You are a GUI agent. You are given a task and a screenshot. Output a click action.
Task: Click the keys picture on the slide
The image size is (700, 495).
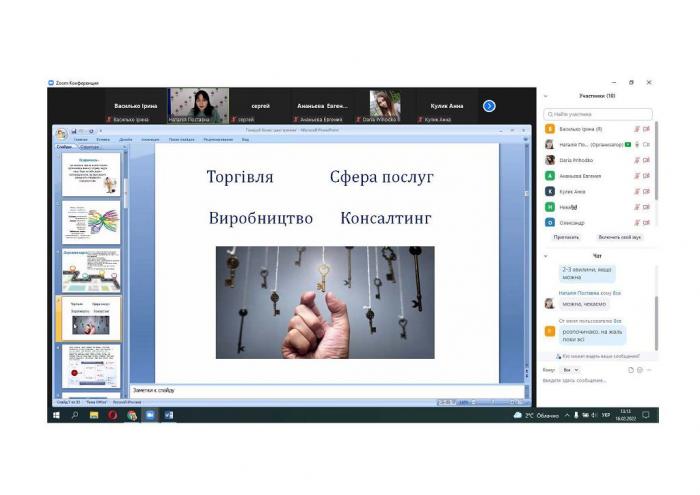[x=325, y=302]
